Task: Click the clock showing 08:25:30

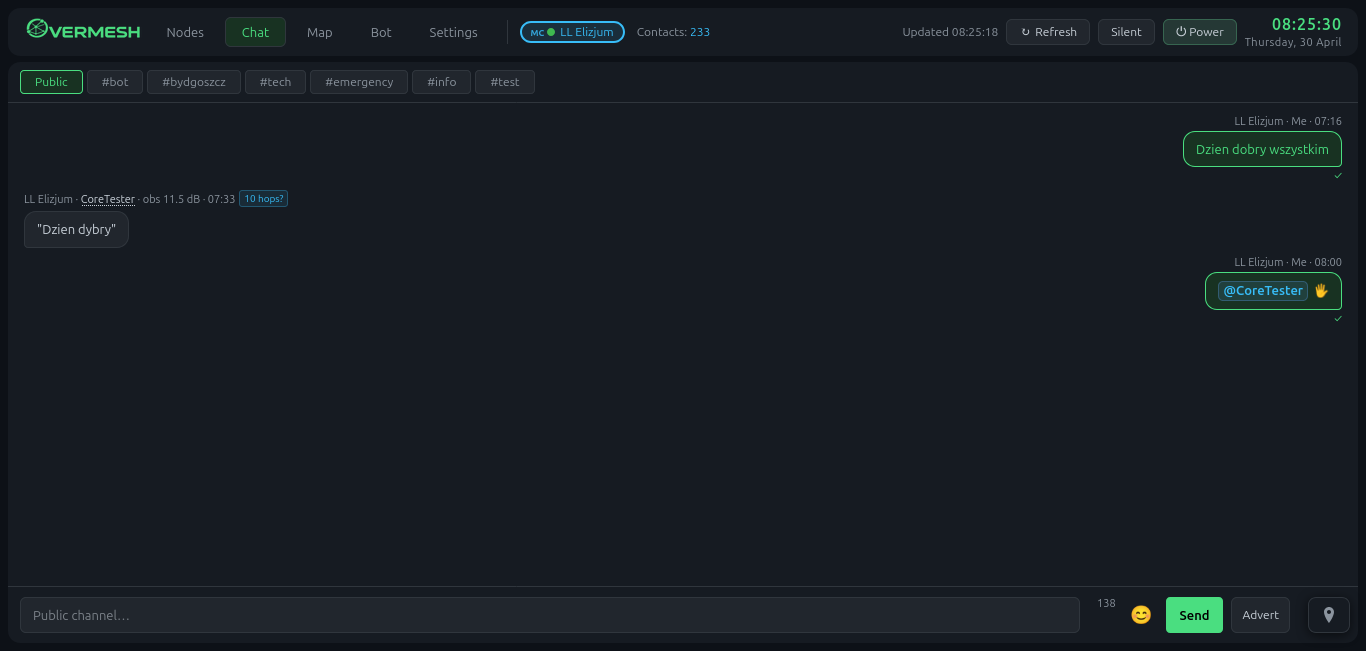Action: tap(1306, 24)
